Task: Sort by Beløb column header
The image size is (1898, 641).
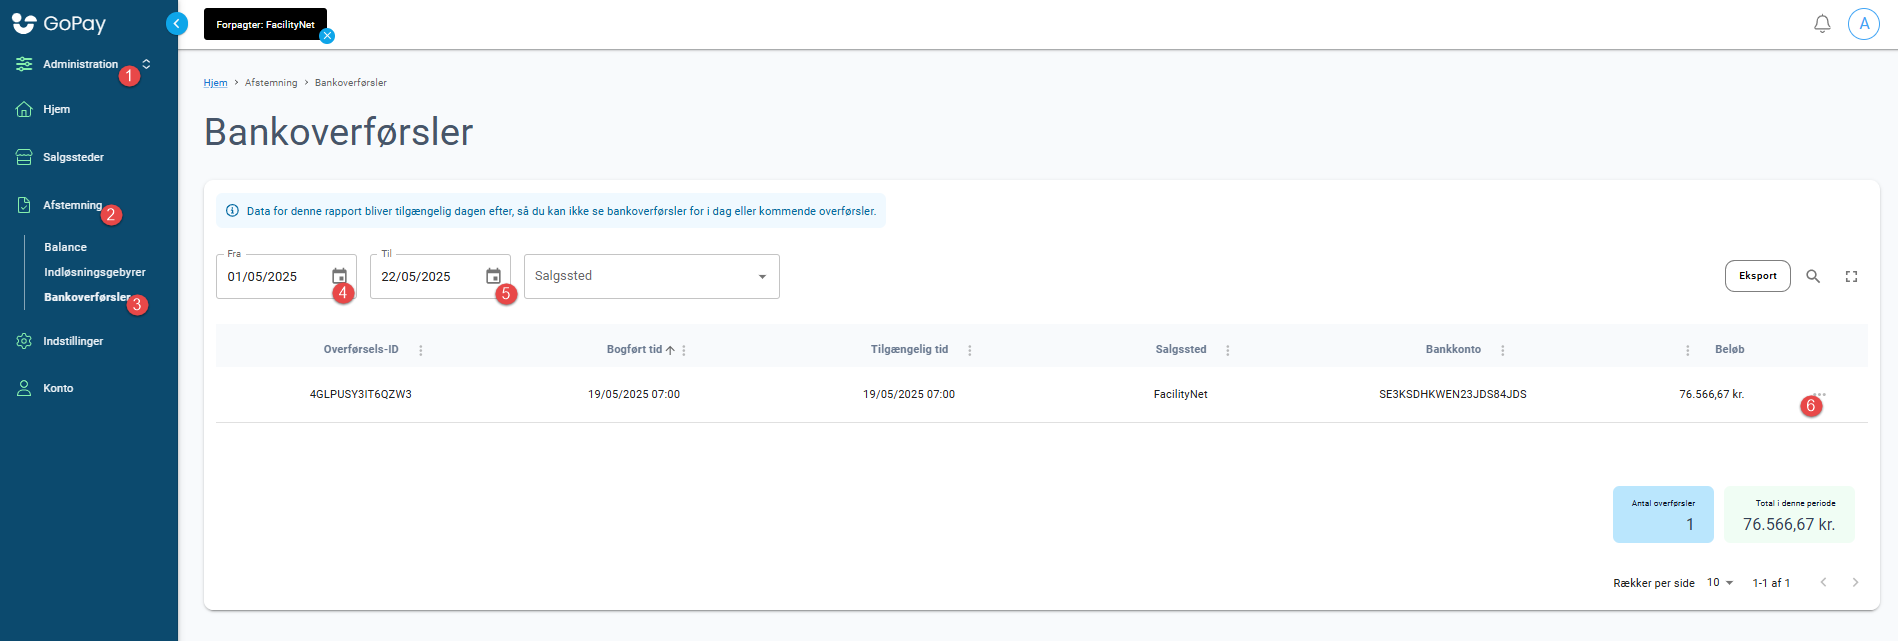Action: click(1729, 349)
